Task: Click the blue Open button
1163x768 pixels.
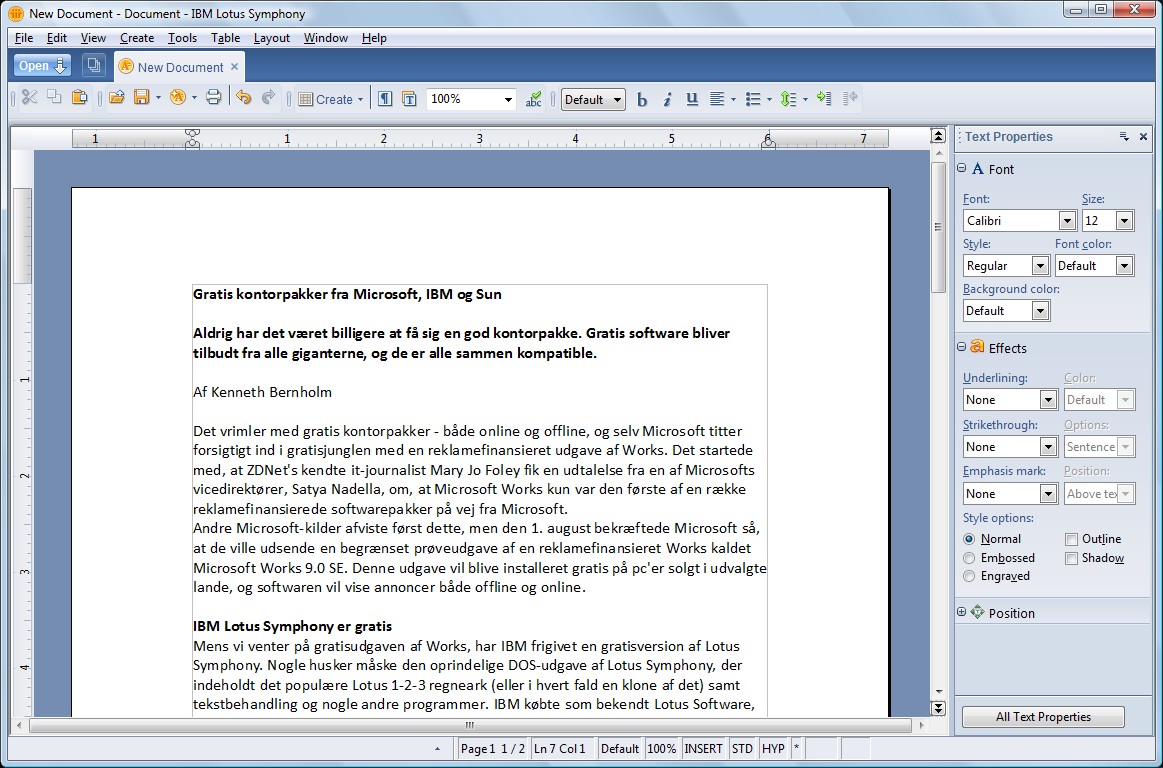Action: [x=42, y=66]
